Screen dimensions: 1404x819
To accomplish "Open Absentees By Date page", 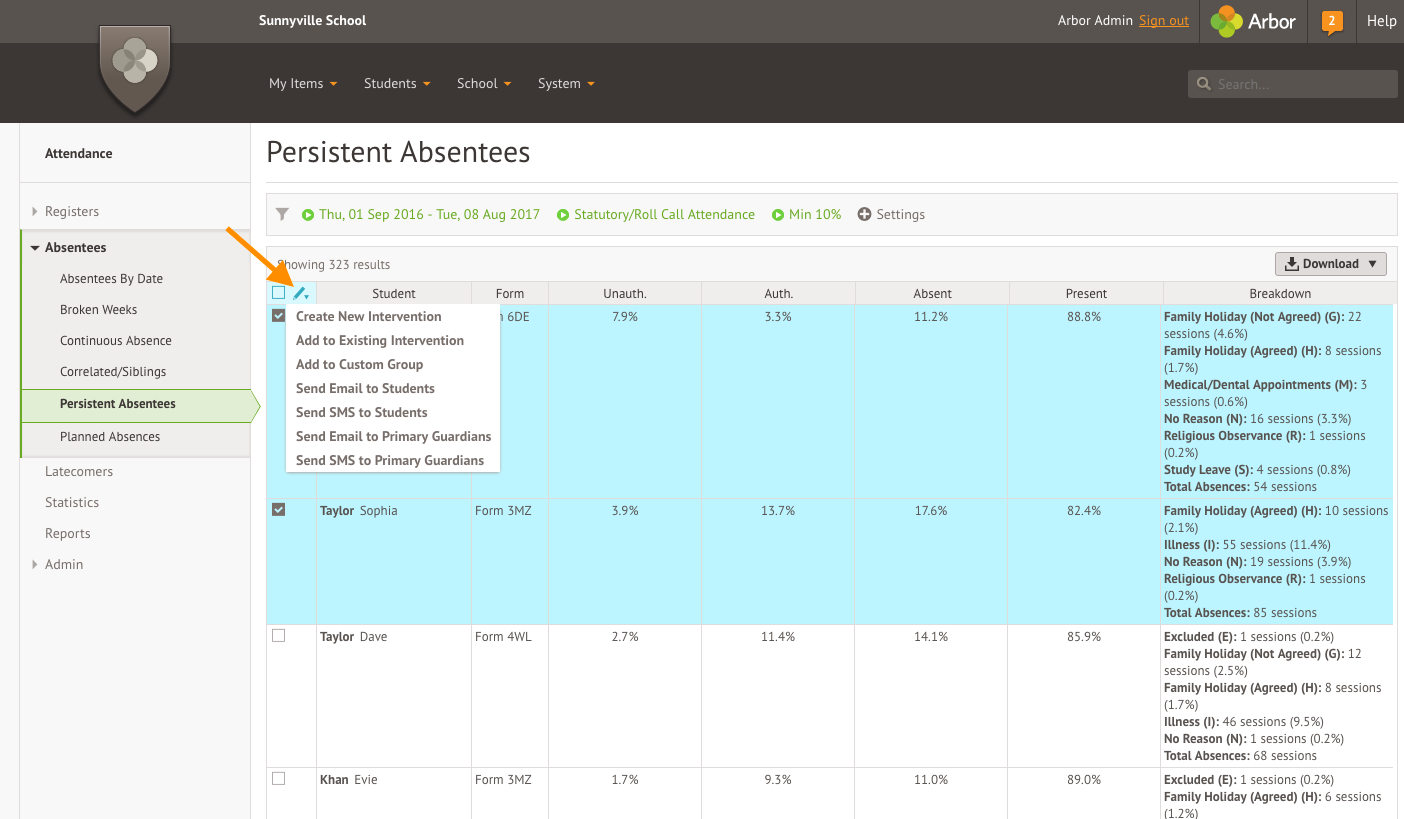I will point(111,279).
